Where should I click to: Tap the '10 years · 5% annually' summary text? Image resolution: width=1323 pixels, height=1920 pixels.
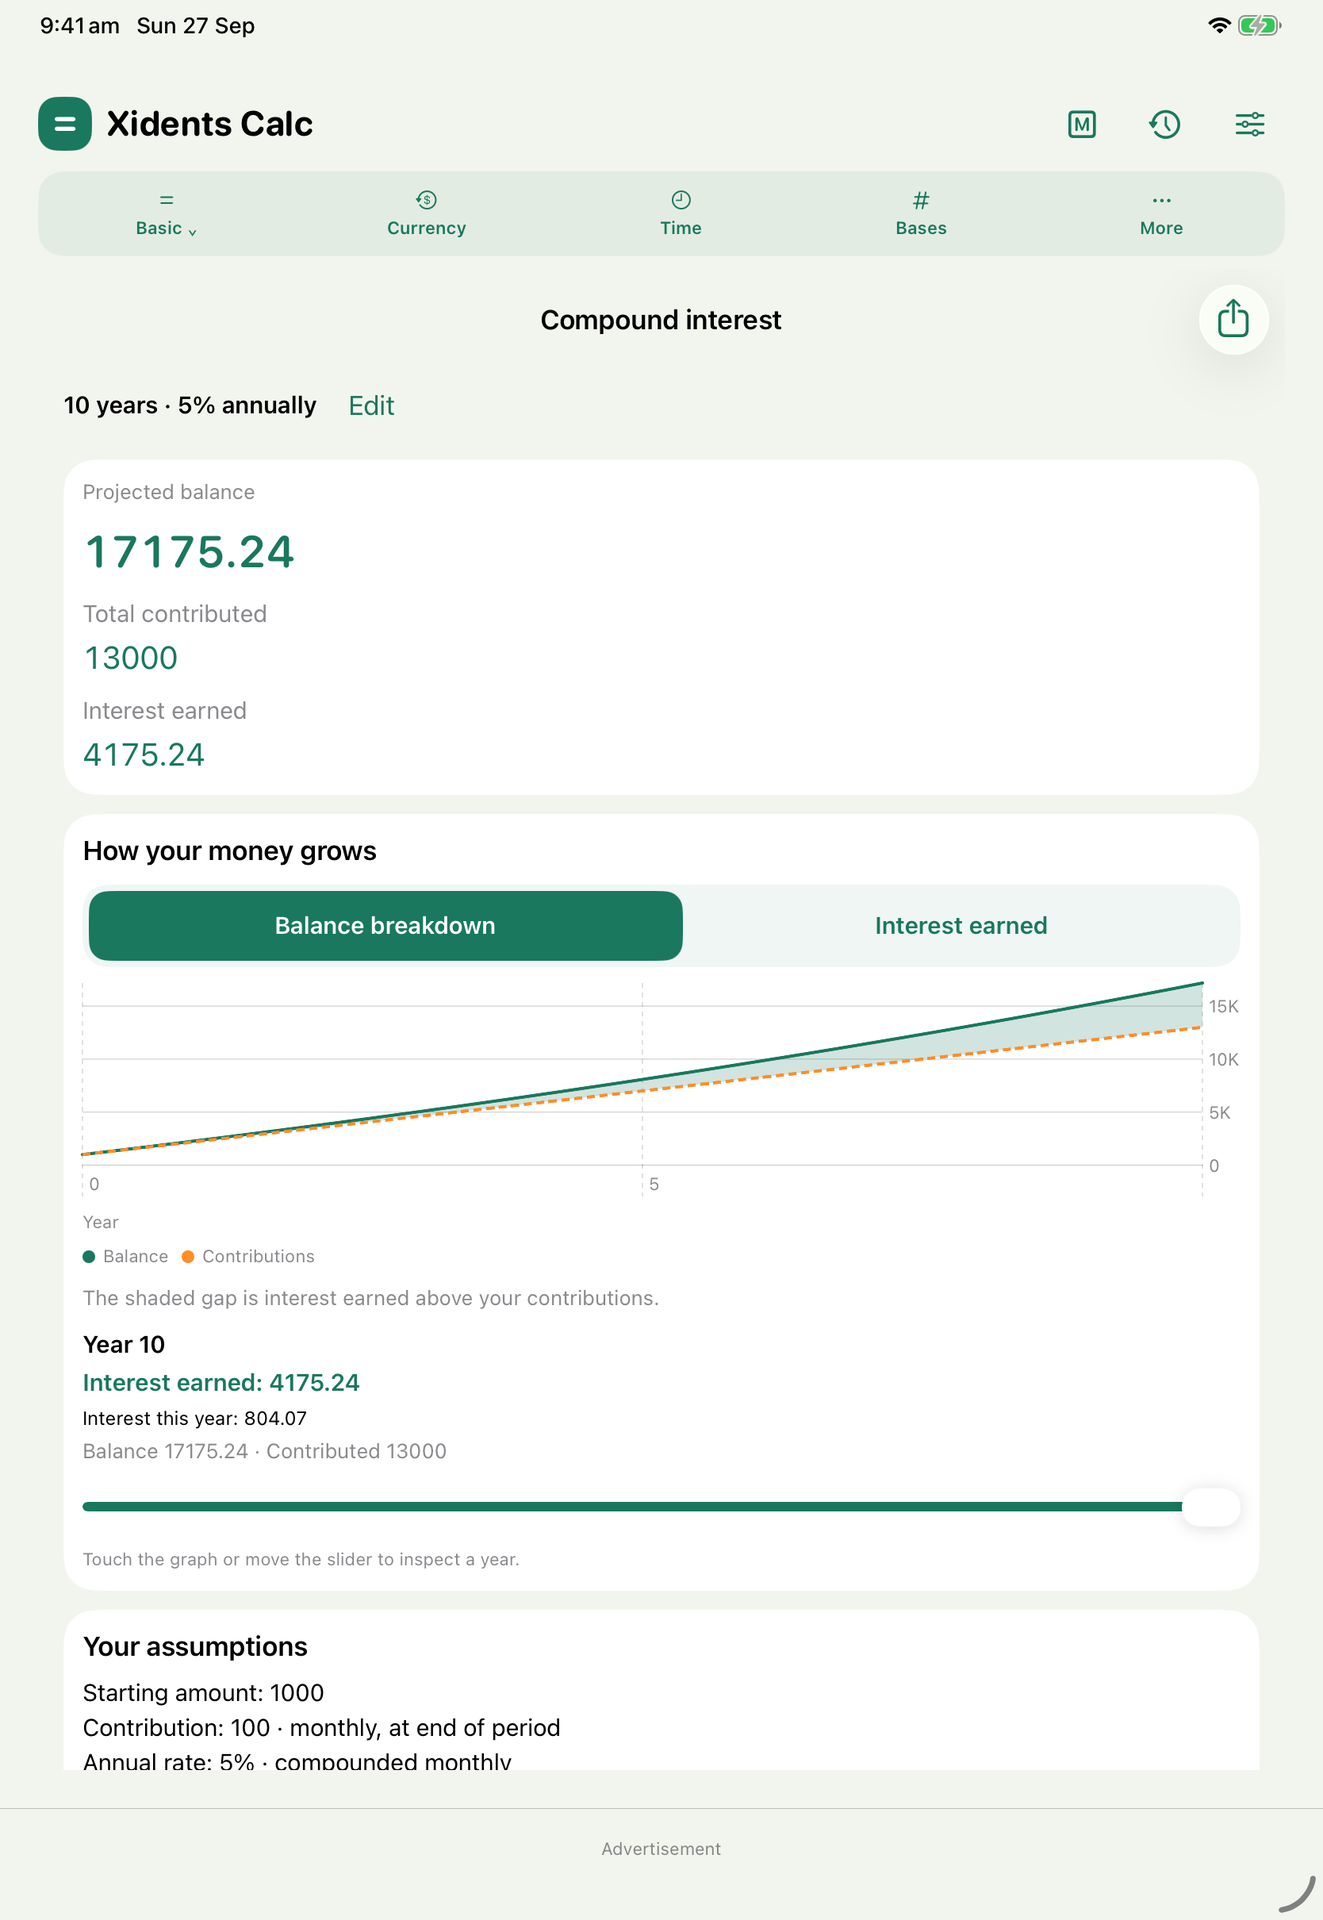click(x=190, y=406)
